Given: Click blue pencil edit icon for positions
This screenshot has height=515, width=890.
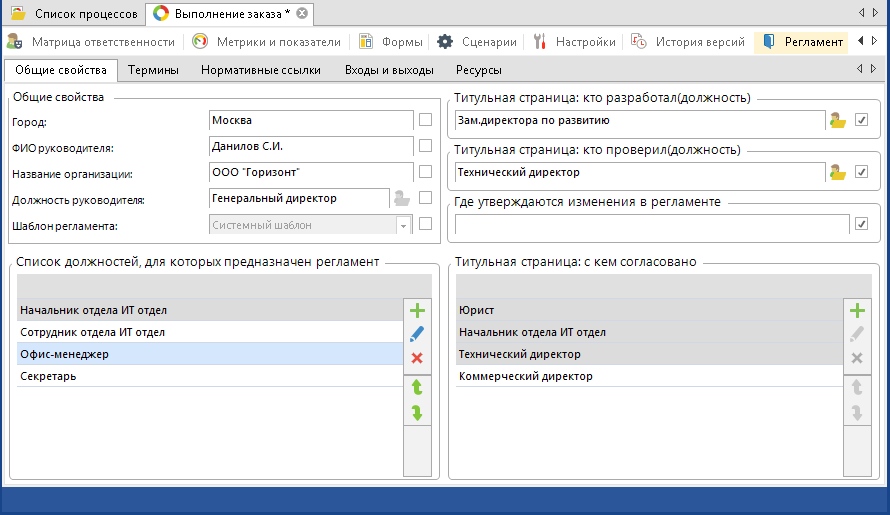Looking at the screenshot, I should (x=417, y=334).
